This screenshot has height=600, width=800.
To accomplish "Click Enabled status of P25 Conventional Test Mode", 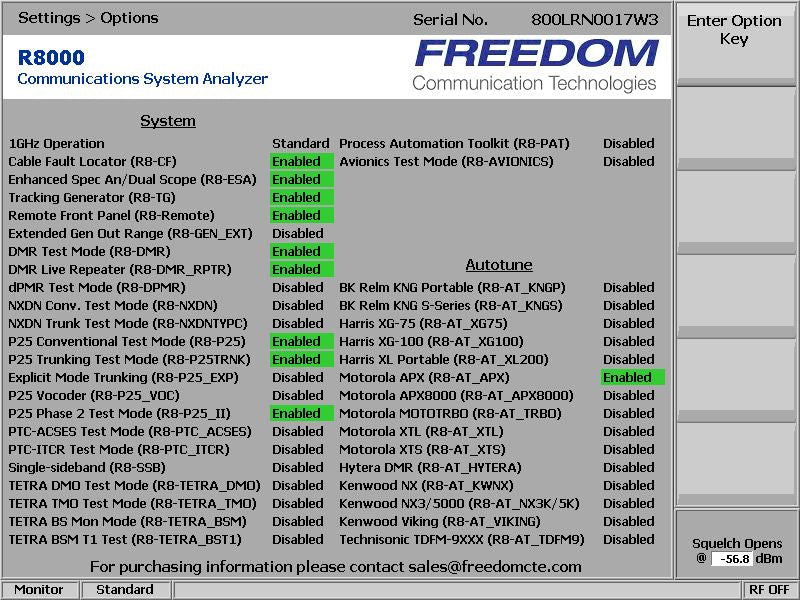I will pyautogui.click(x=302, y=341).
